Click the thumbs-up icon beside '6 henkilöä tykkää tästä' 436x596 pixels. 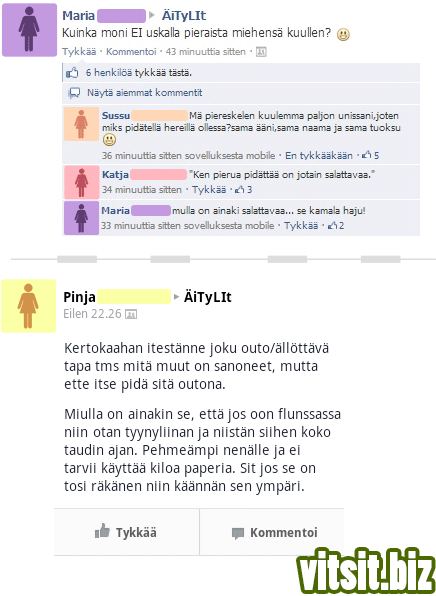72,72
